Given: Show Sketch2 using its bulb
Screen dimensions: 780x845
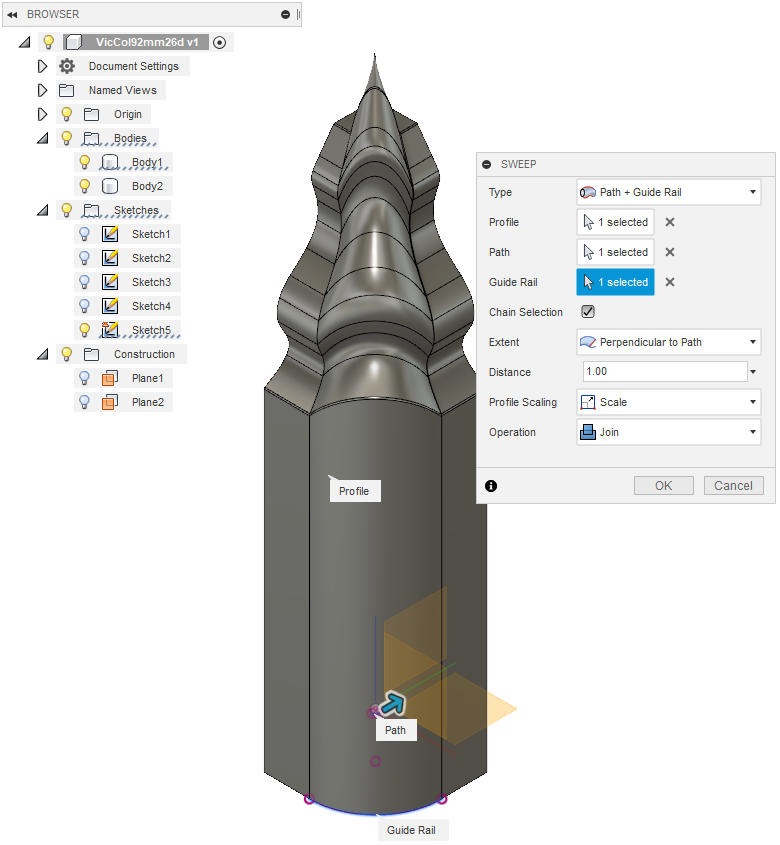Looking at the screenshot, I should pos(85,258).
